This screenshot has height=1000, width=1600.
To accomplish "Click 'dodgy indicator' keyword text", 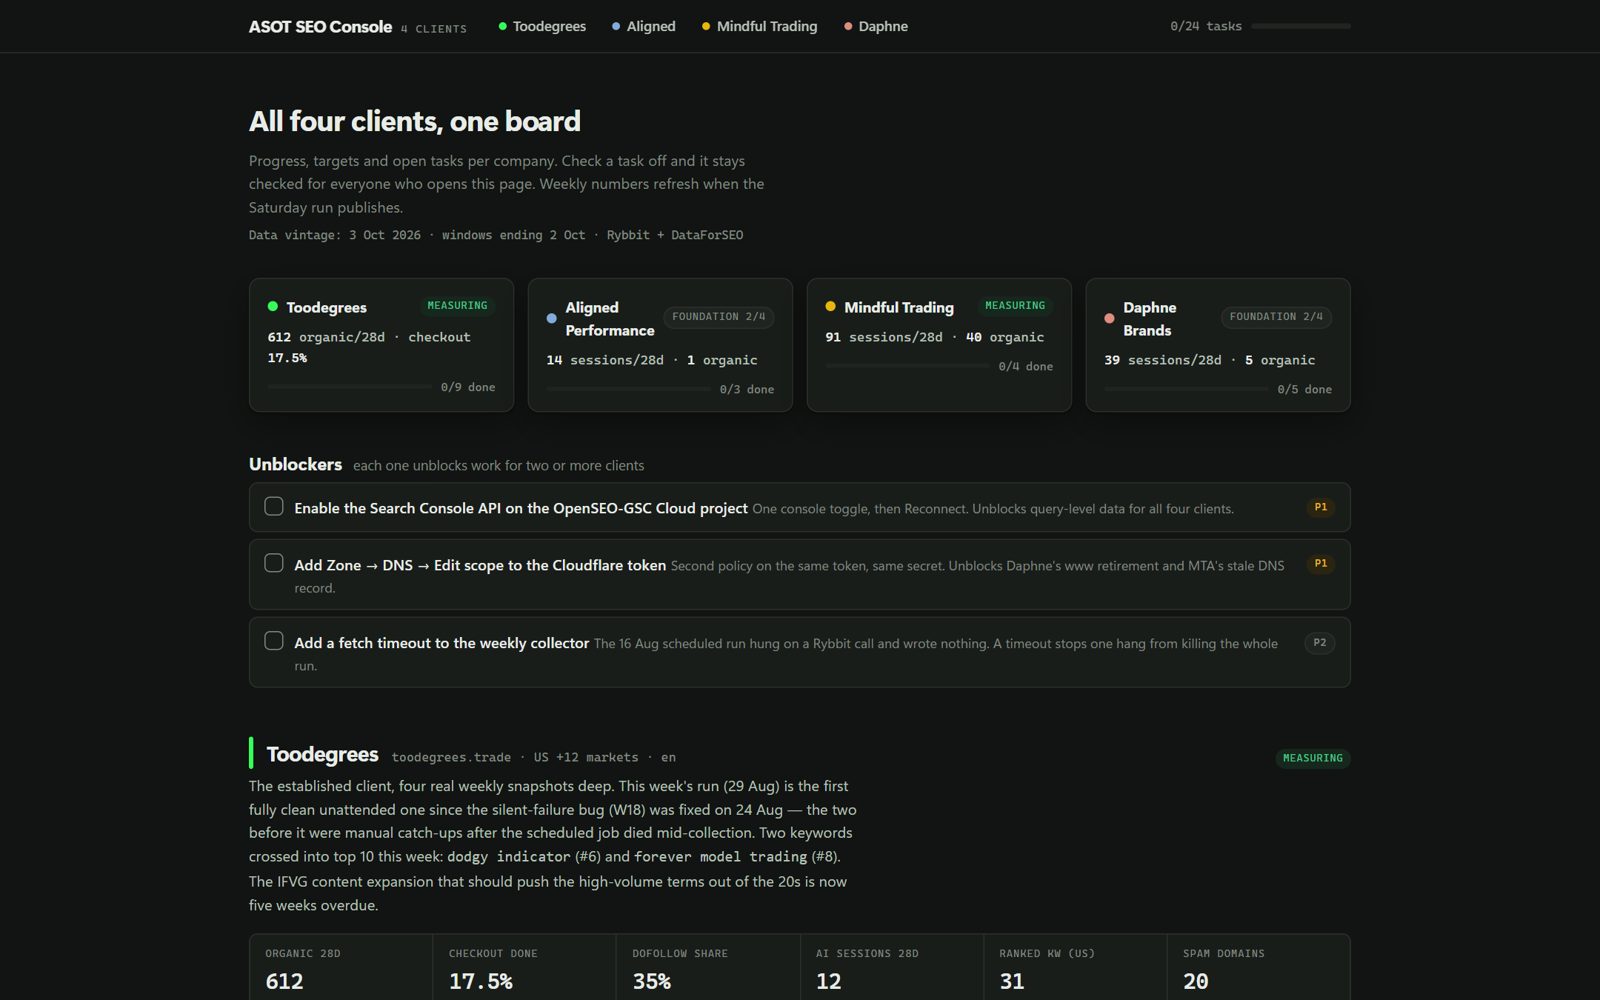I will pos(508,857).
